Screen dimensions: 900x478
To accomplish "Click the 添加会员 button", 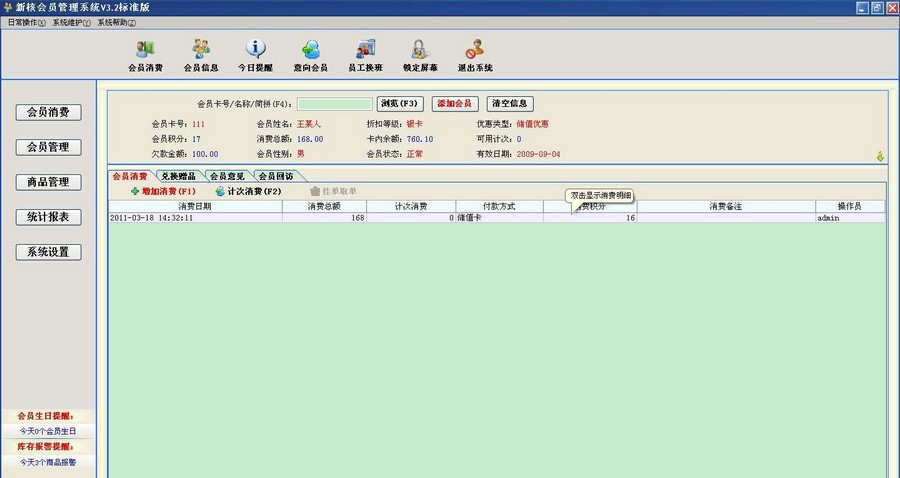I will coord(455,104).
